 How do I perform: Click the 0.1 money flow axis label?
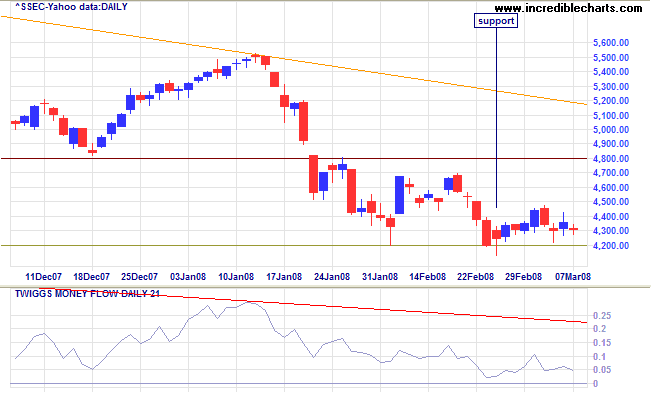[x=600, y=357]
